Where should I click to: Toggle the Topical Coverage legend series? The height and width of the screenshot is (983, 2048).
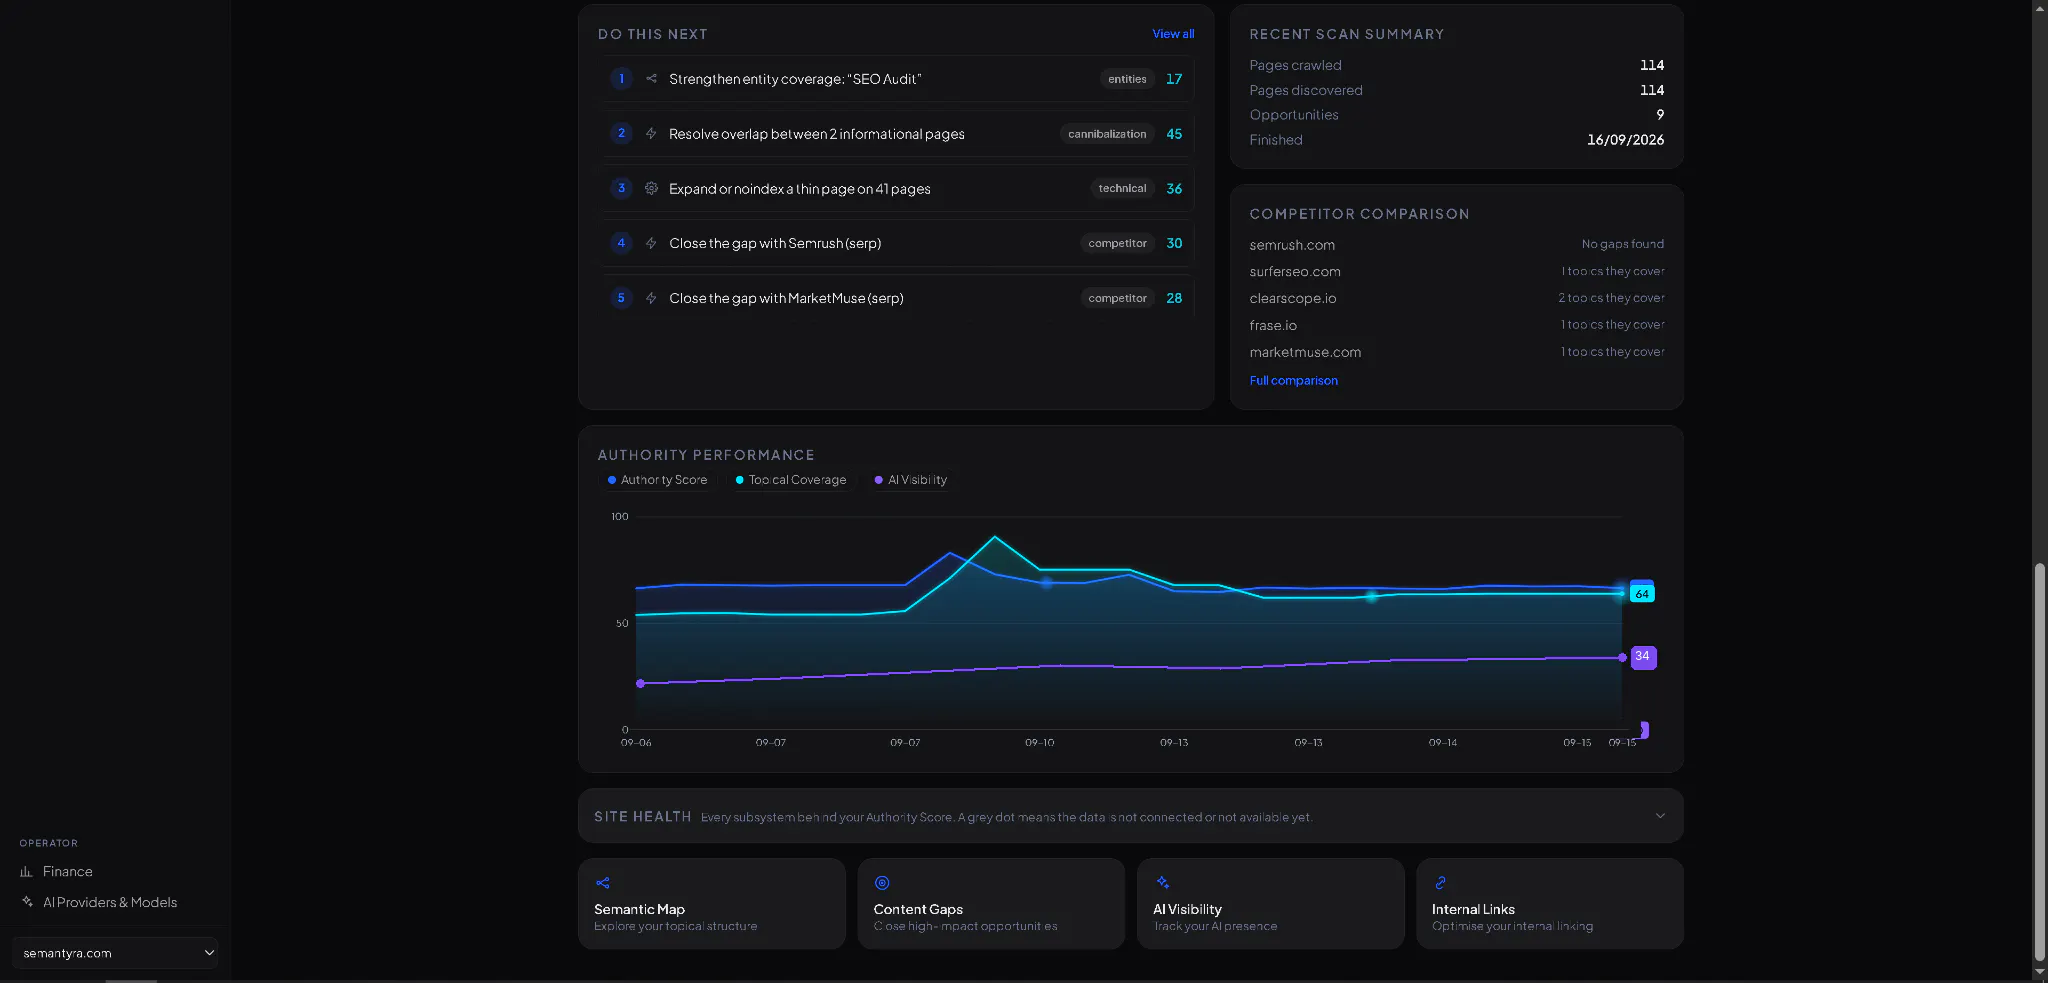click(791, 480)
